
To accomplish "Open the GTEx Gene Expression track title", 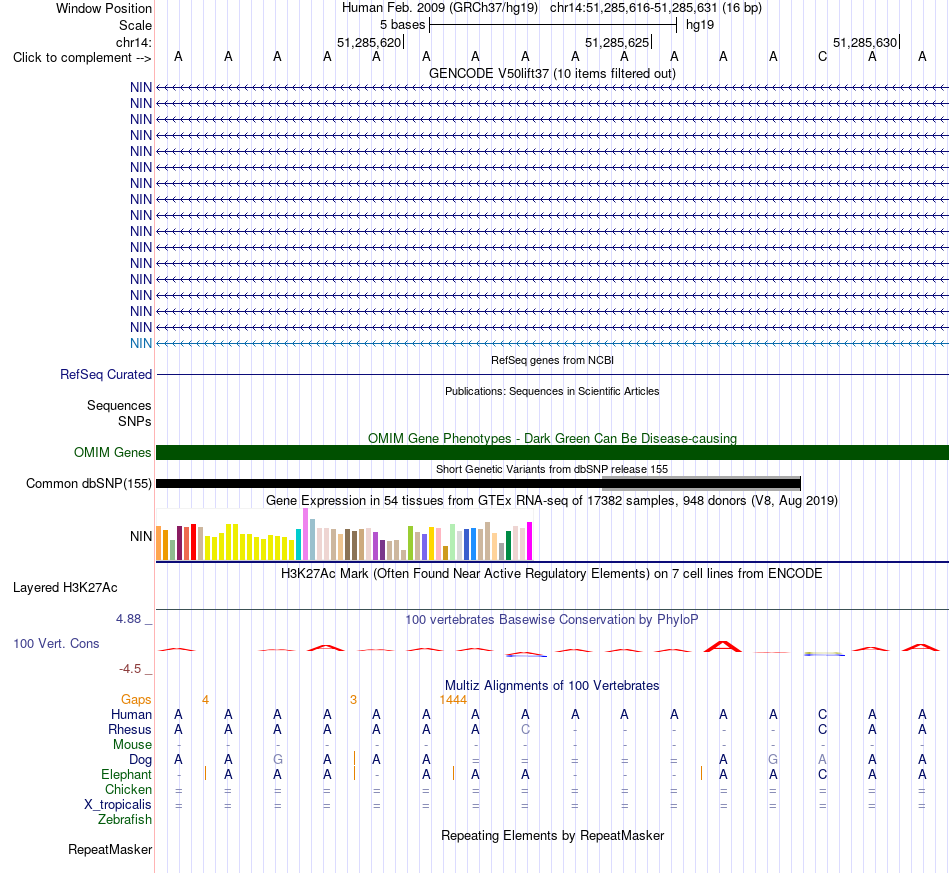I will pyautogui.click(x=552, y=500).
